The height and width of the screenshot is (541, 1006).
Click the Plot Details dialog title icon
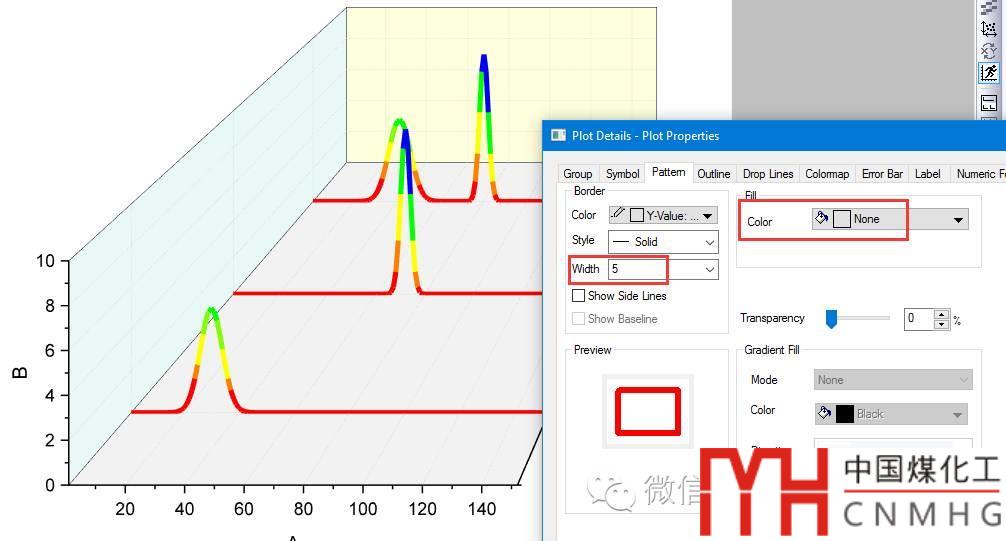click(x=559, y=135)
